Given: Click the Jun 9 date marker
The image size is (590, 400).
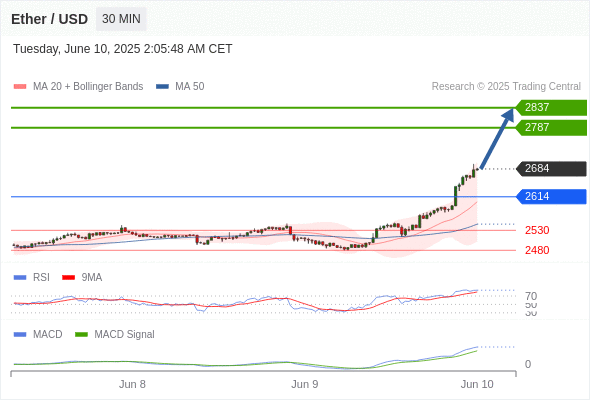Looking at the screenshot, I should (x=304, y=384).
